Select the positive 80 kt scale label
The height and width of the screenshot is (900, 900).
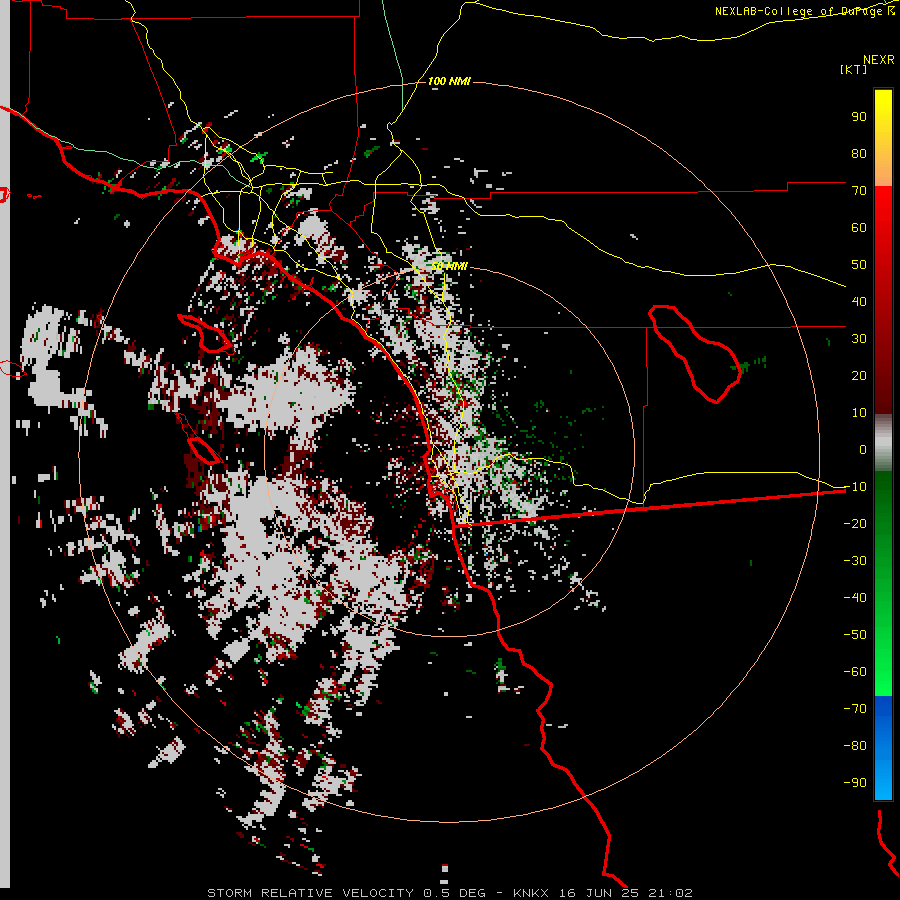859,154
